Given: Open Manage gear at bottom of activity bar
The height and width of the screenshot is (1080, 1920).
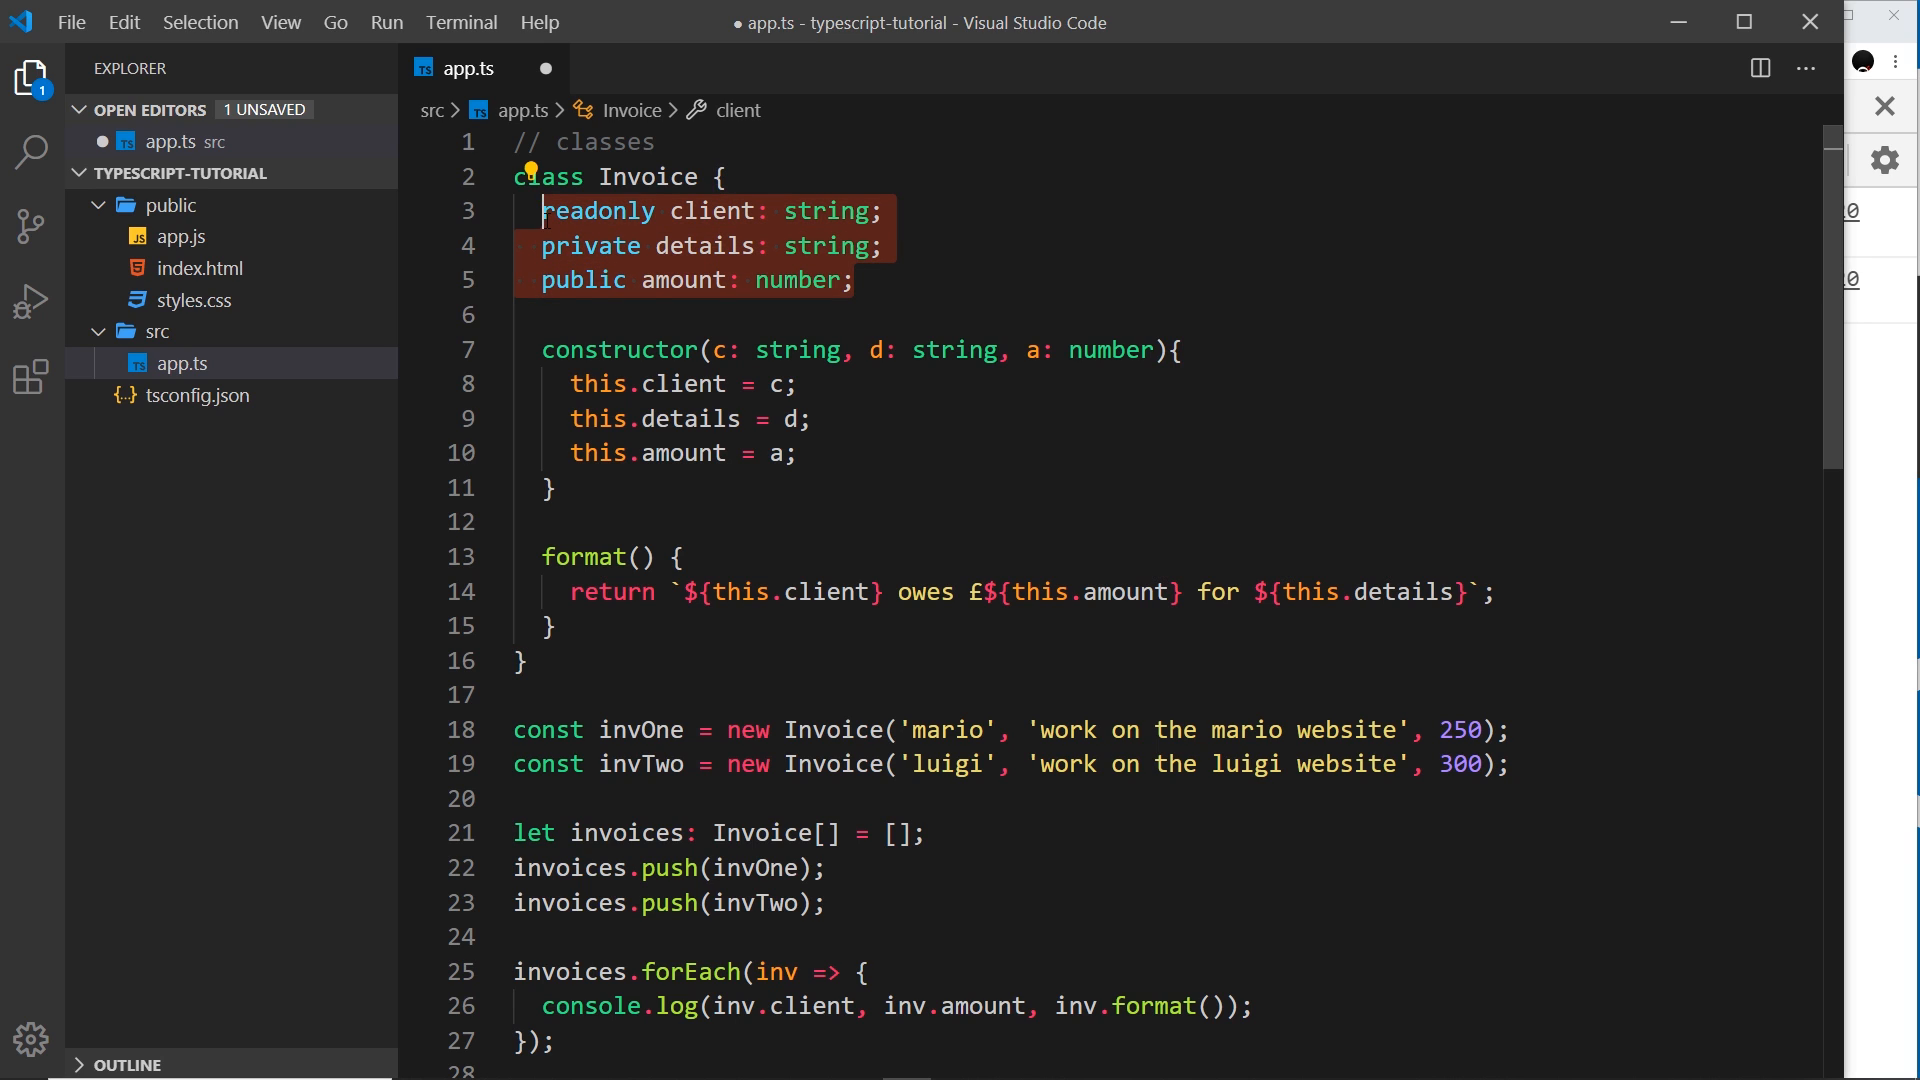Looking at the screenshot, I should point(32,1040).
